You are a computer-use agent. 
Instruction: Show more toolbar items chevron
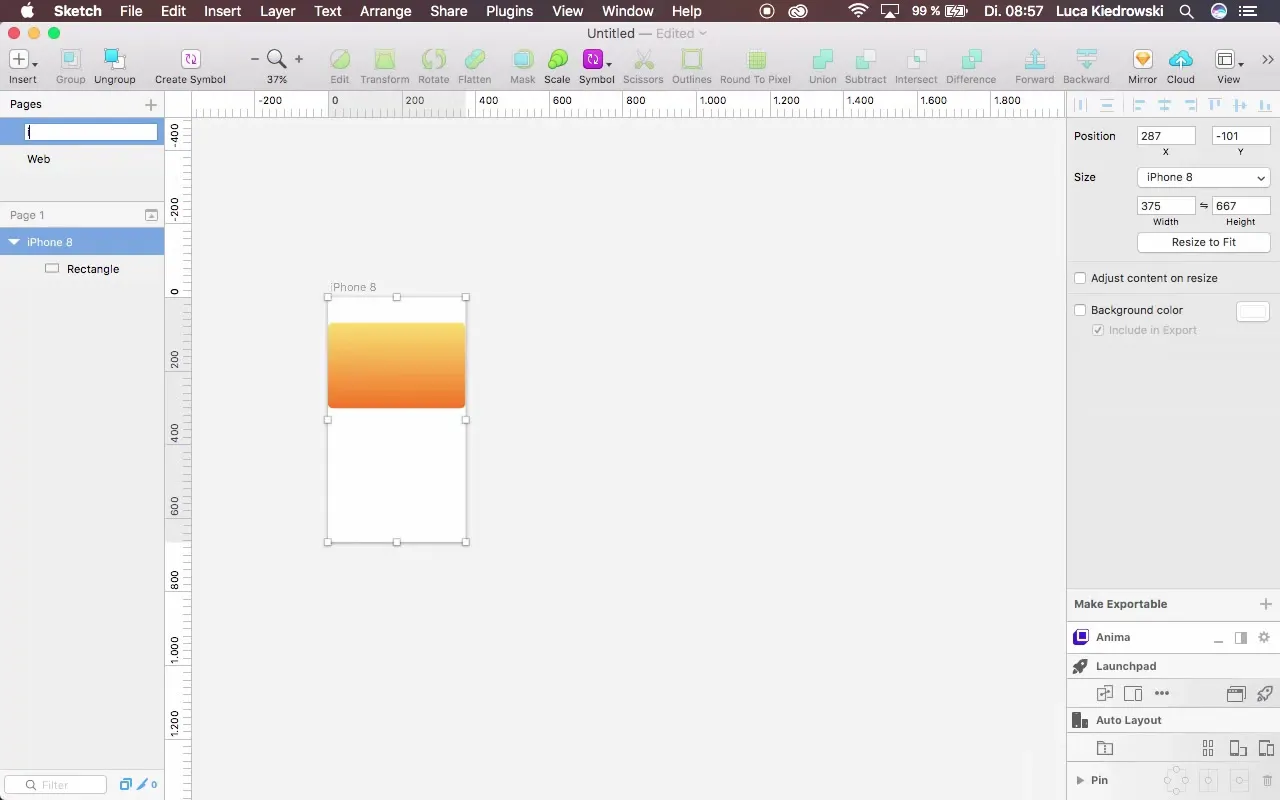click(1268, 60)
